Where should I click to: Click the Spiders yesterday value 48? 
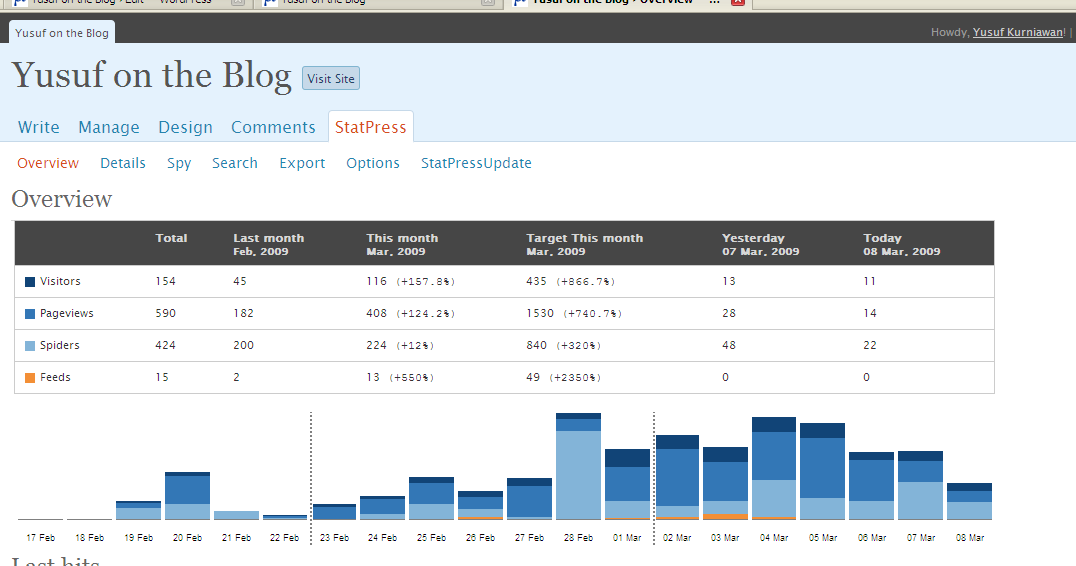(x=729, y=345)
